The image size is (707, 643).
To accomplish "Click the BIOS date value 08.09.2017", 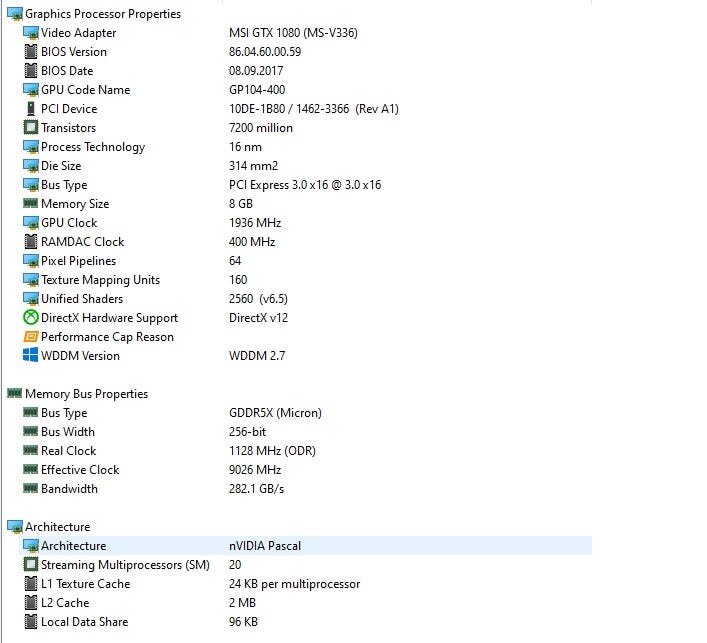I will coord(256,71).
